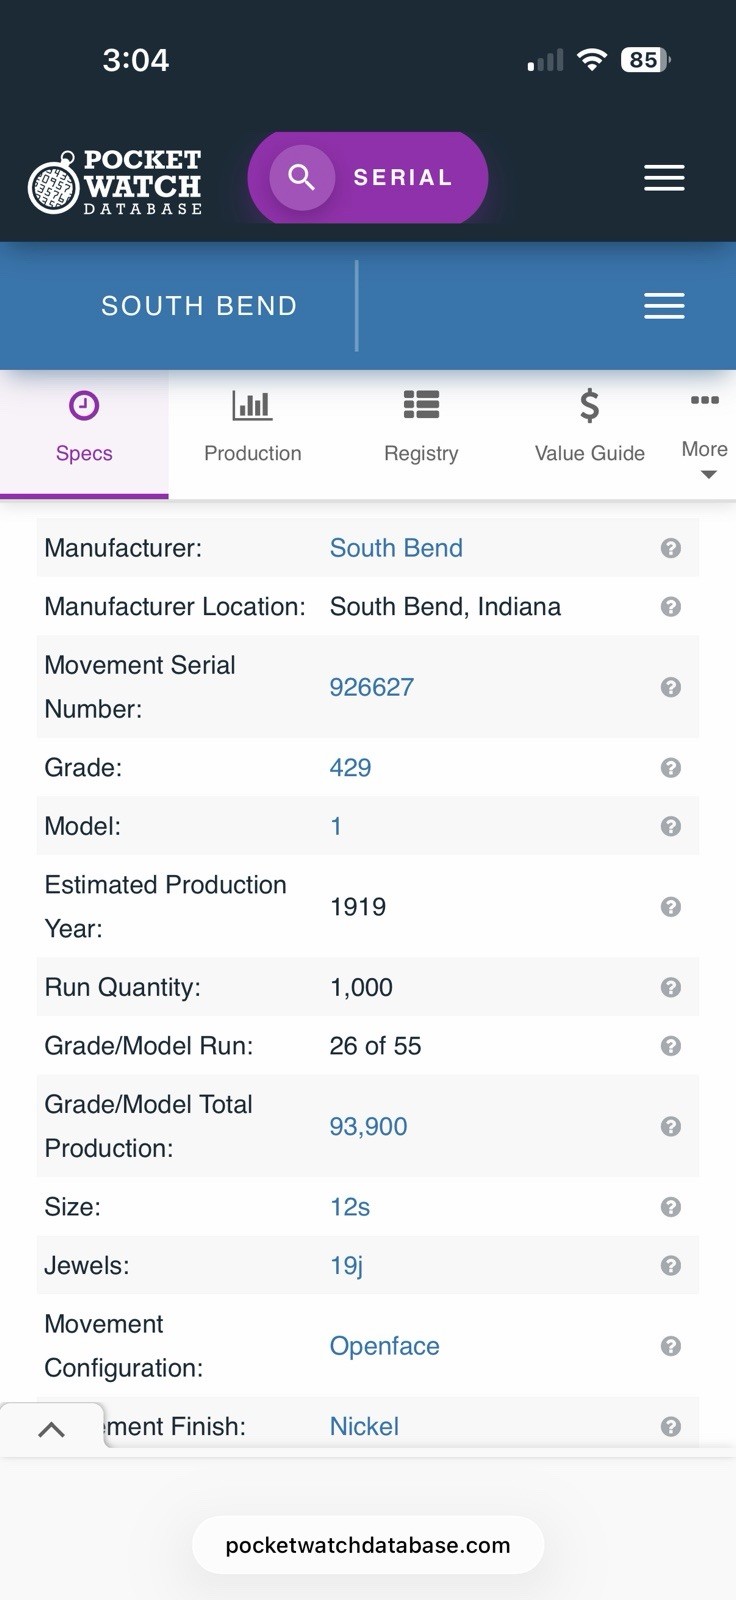The height and width of the screenshot is (1600, 736).
Task: Show help for Model row
Action: (x=671, y=826)
